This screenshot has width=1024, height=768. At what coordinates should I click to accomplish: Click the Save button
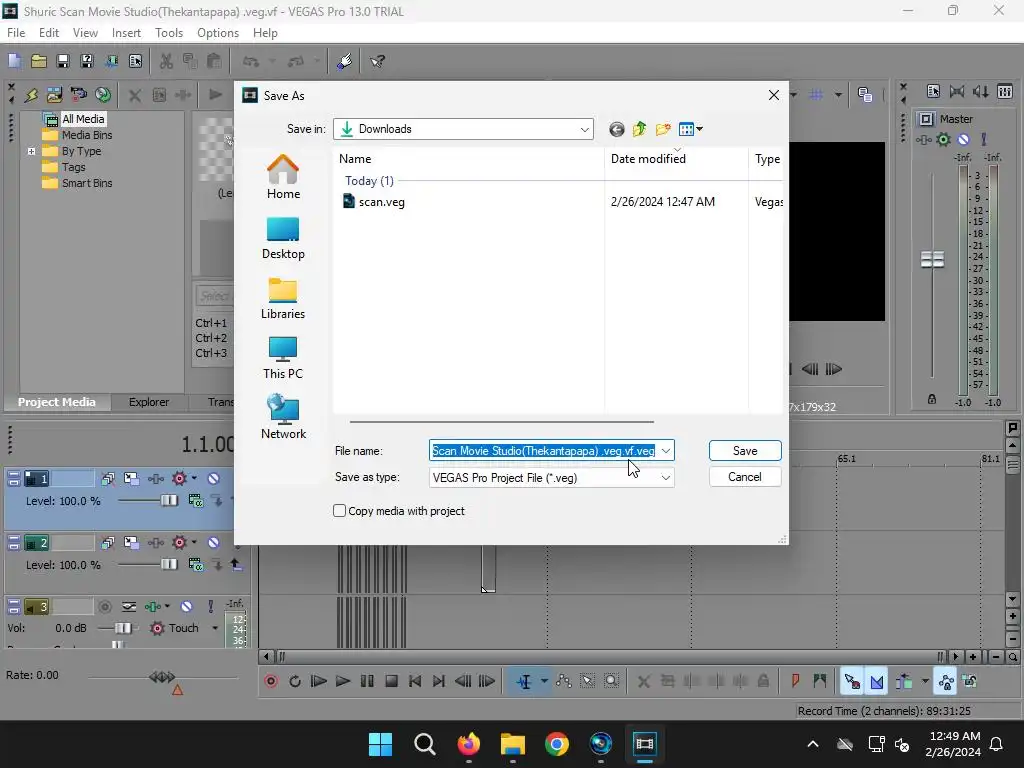745,451
